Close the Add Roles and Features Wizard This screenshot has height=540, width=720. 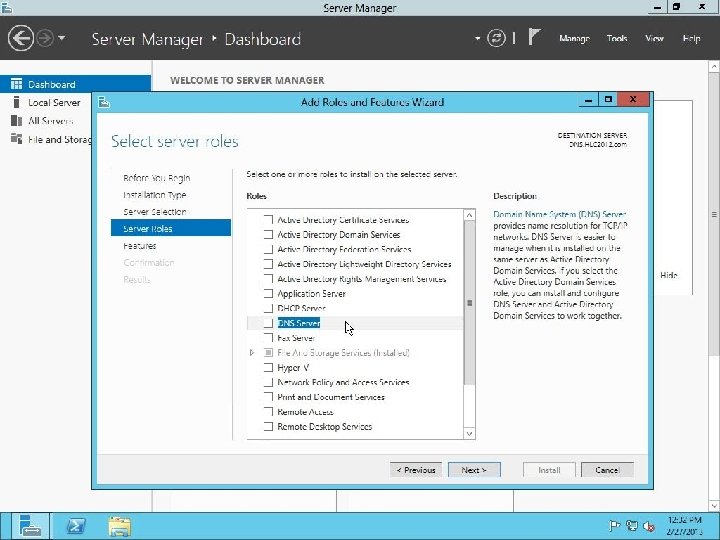coord(633,100)
